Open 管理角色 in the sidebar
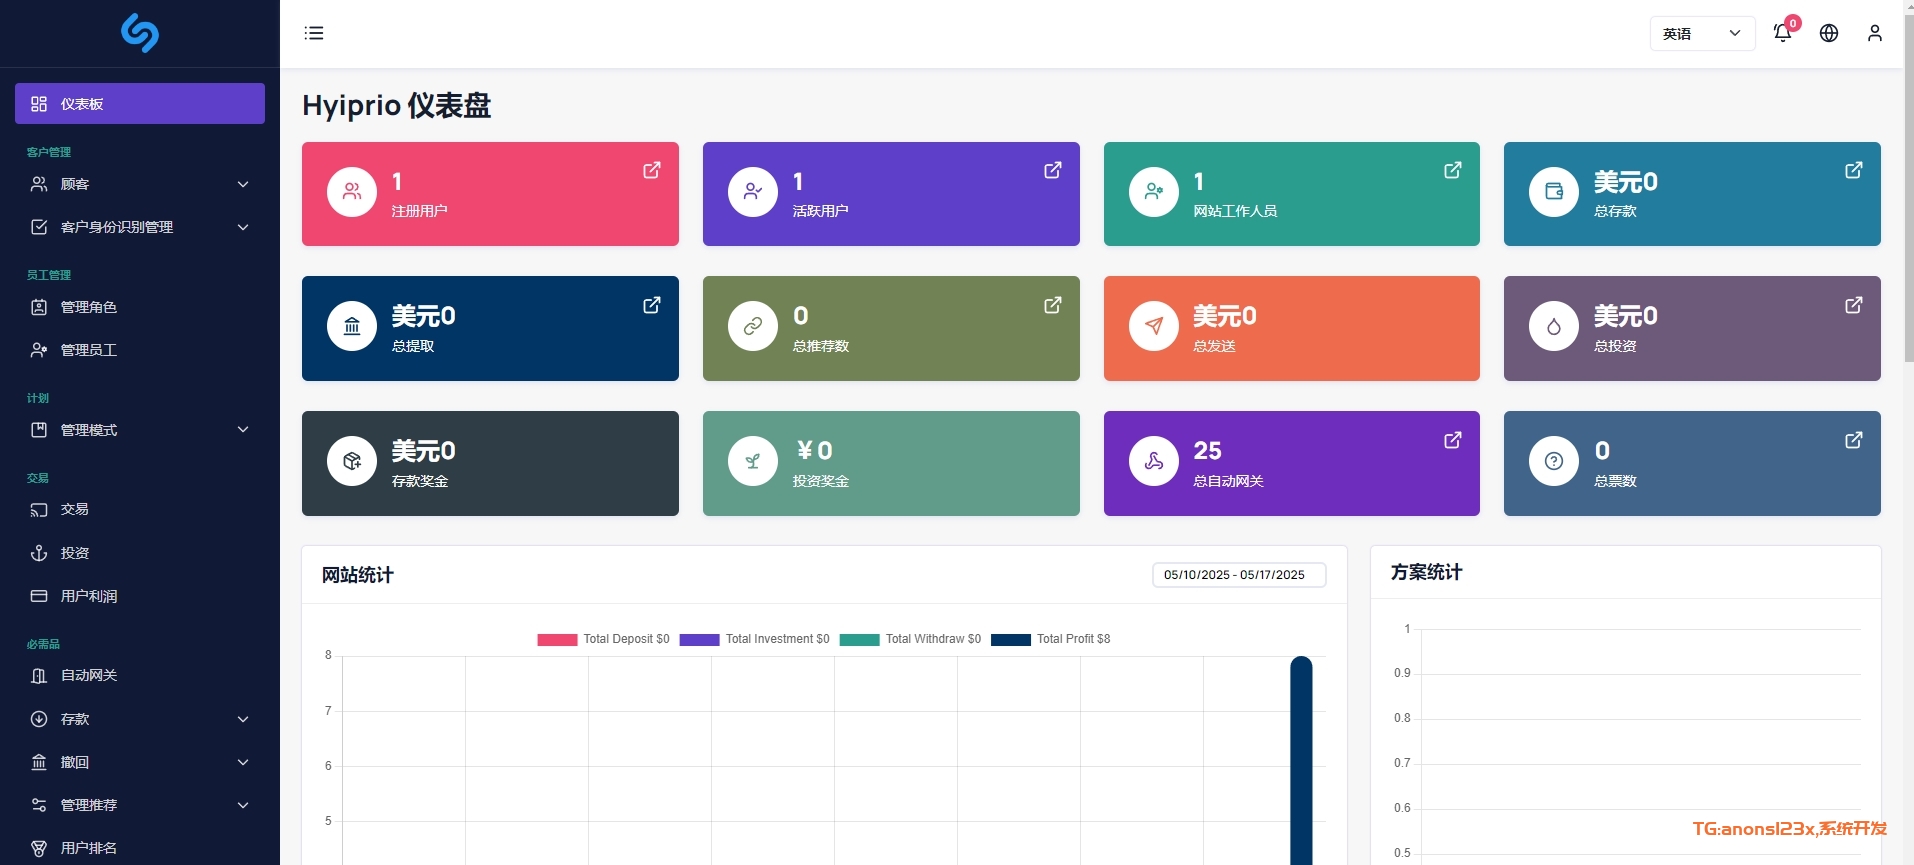Screen dimensions: 1914x865 click(x=140, y=307)
